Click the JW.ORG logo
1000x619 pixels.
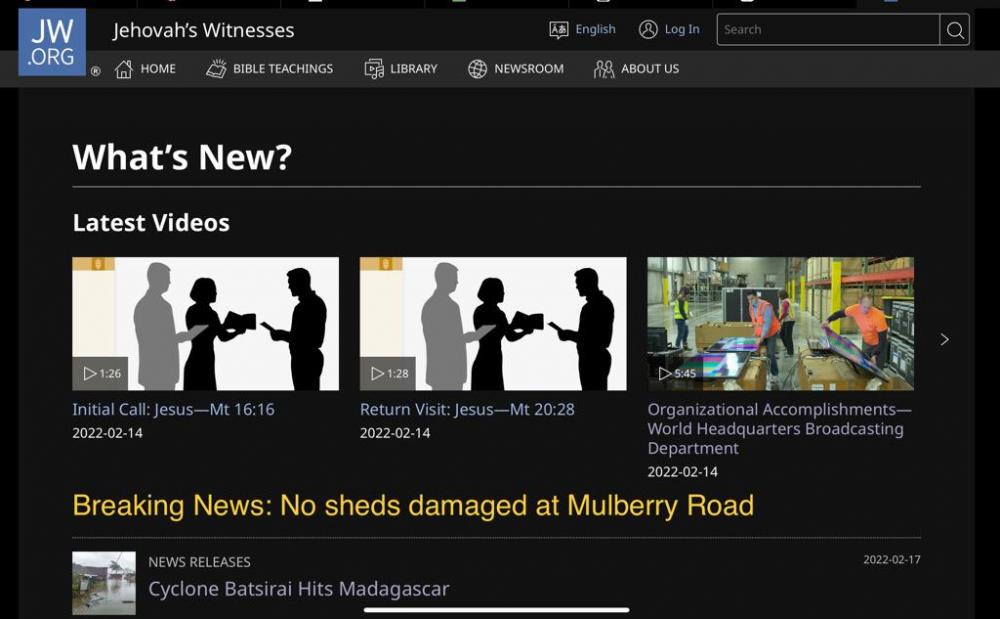[52, 42]
